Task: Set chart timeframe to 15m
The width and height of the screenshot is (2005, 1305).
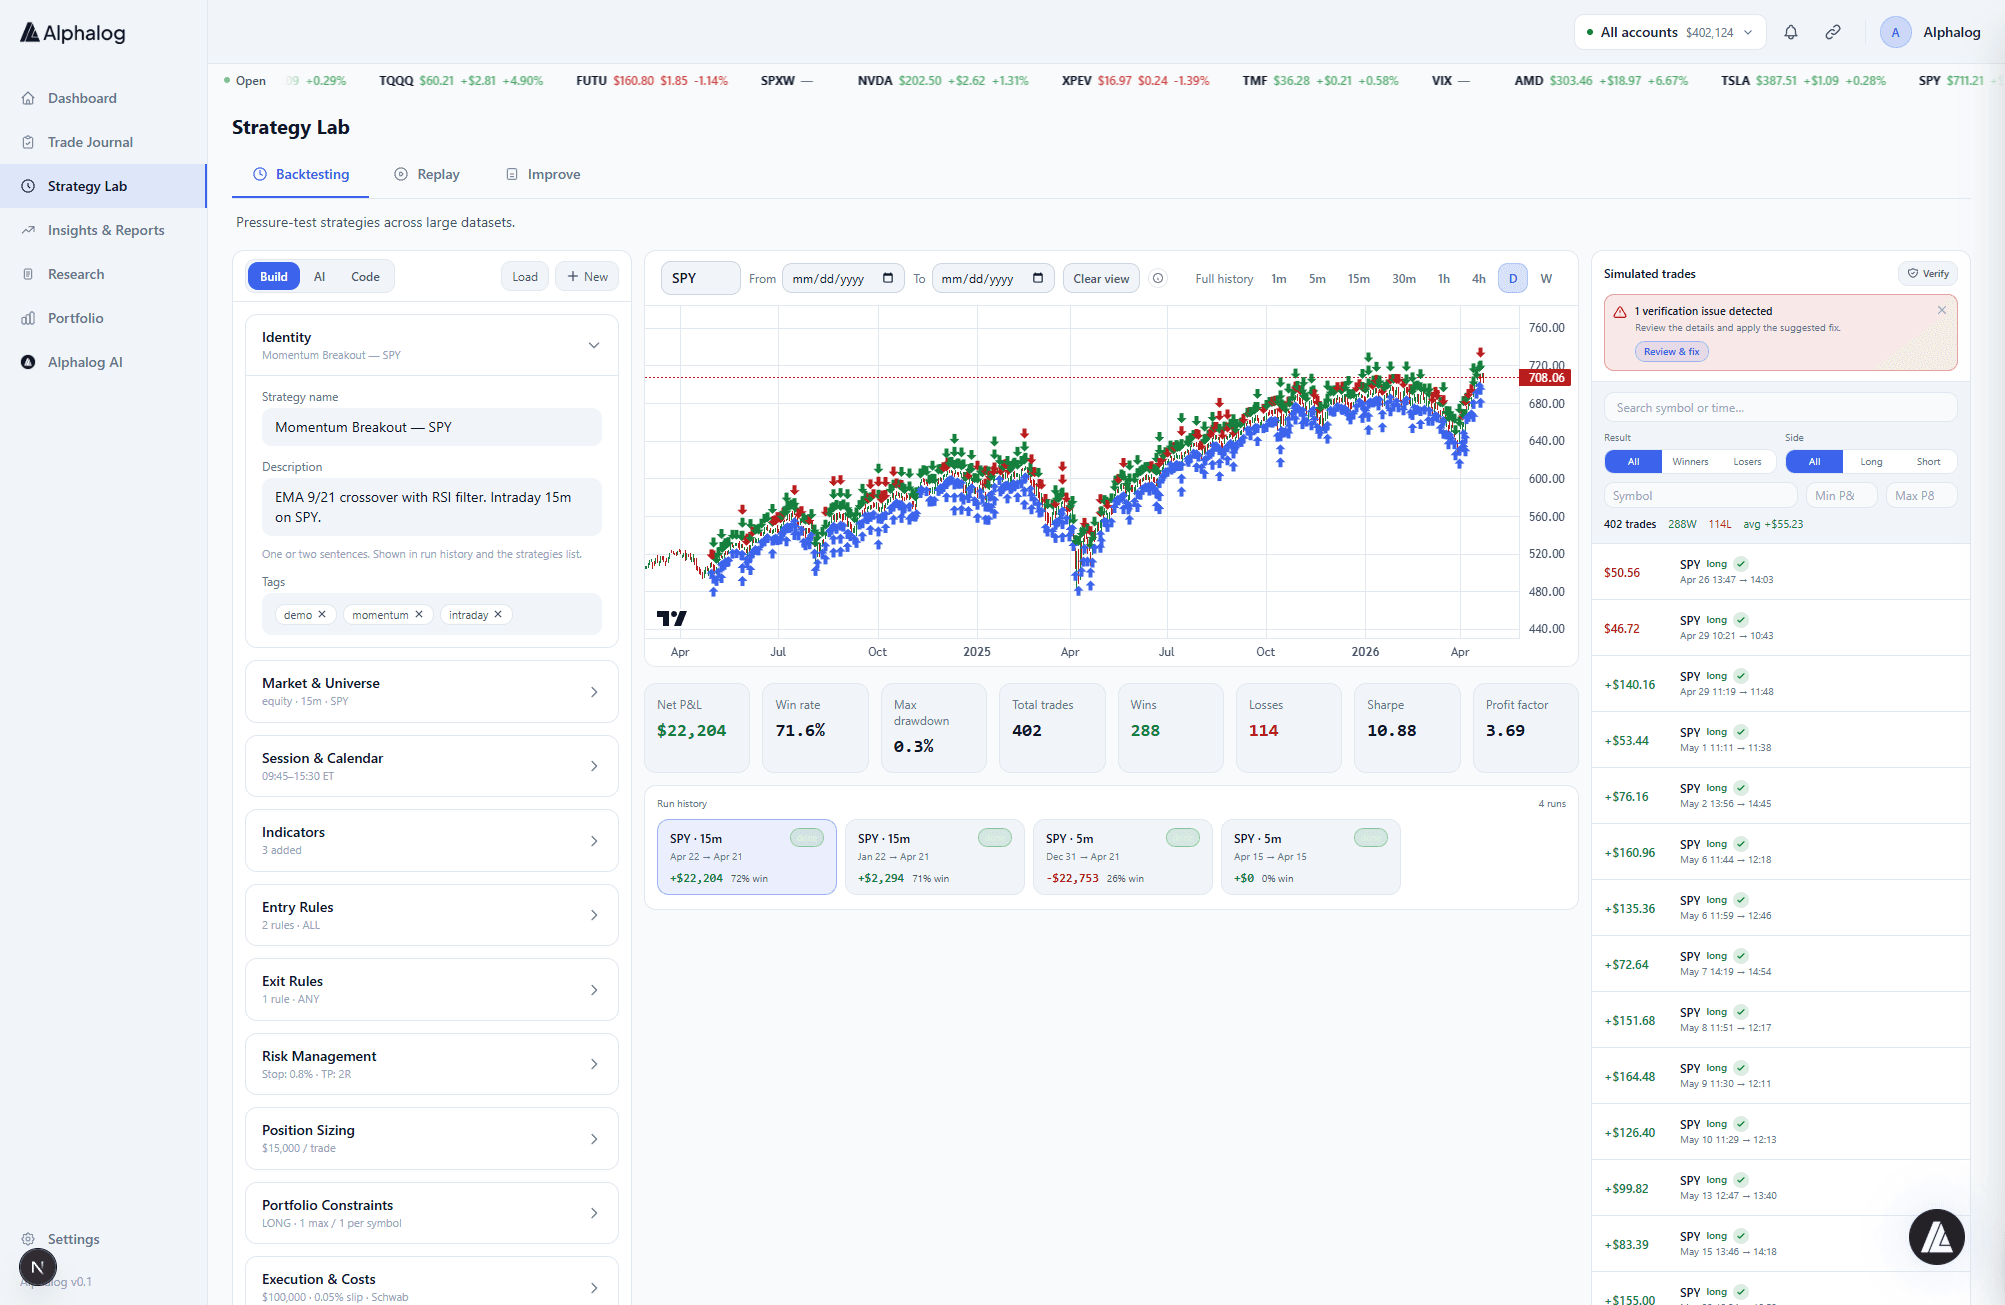Action: pos(1358,278)
